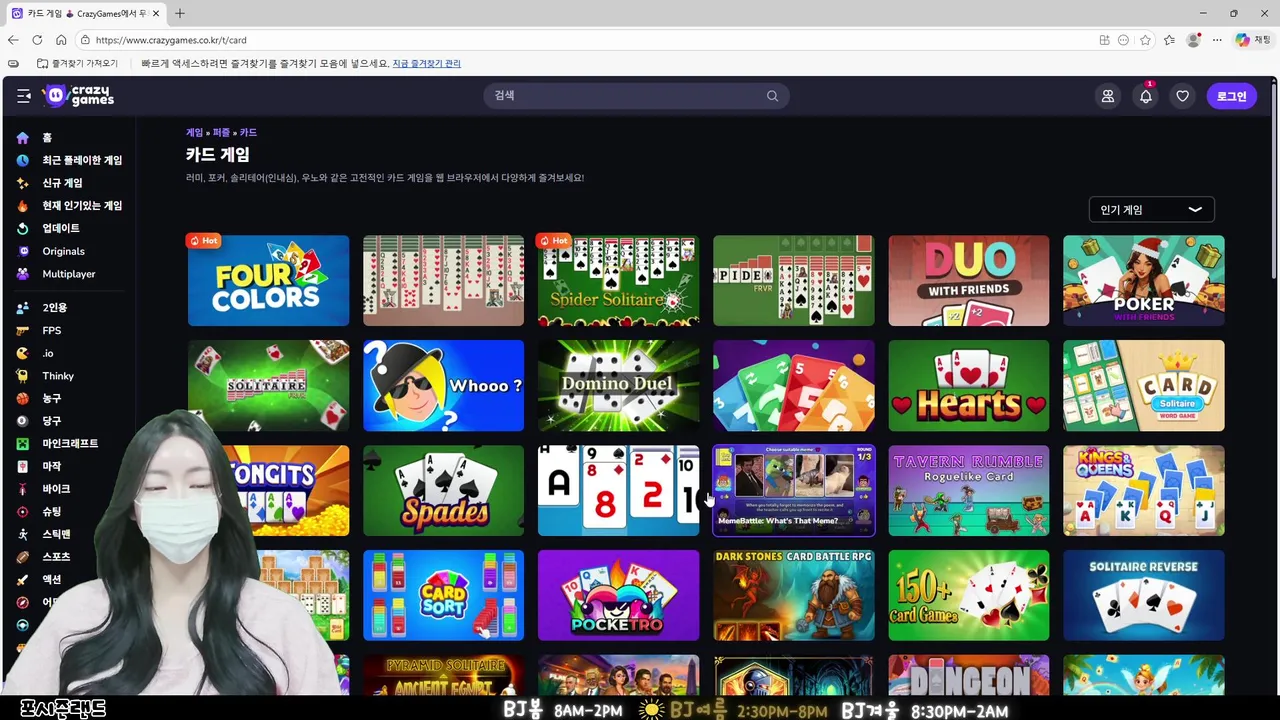Expand the 인기 게임 sort dropdown

coord(1151,210)
